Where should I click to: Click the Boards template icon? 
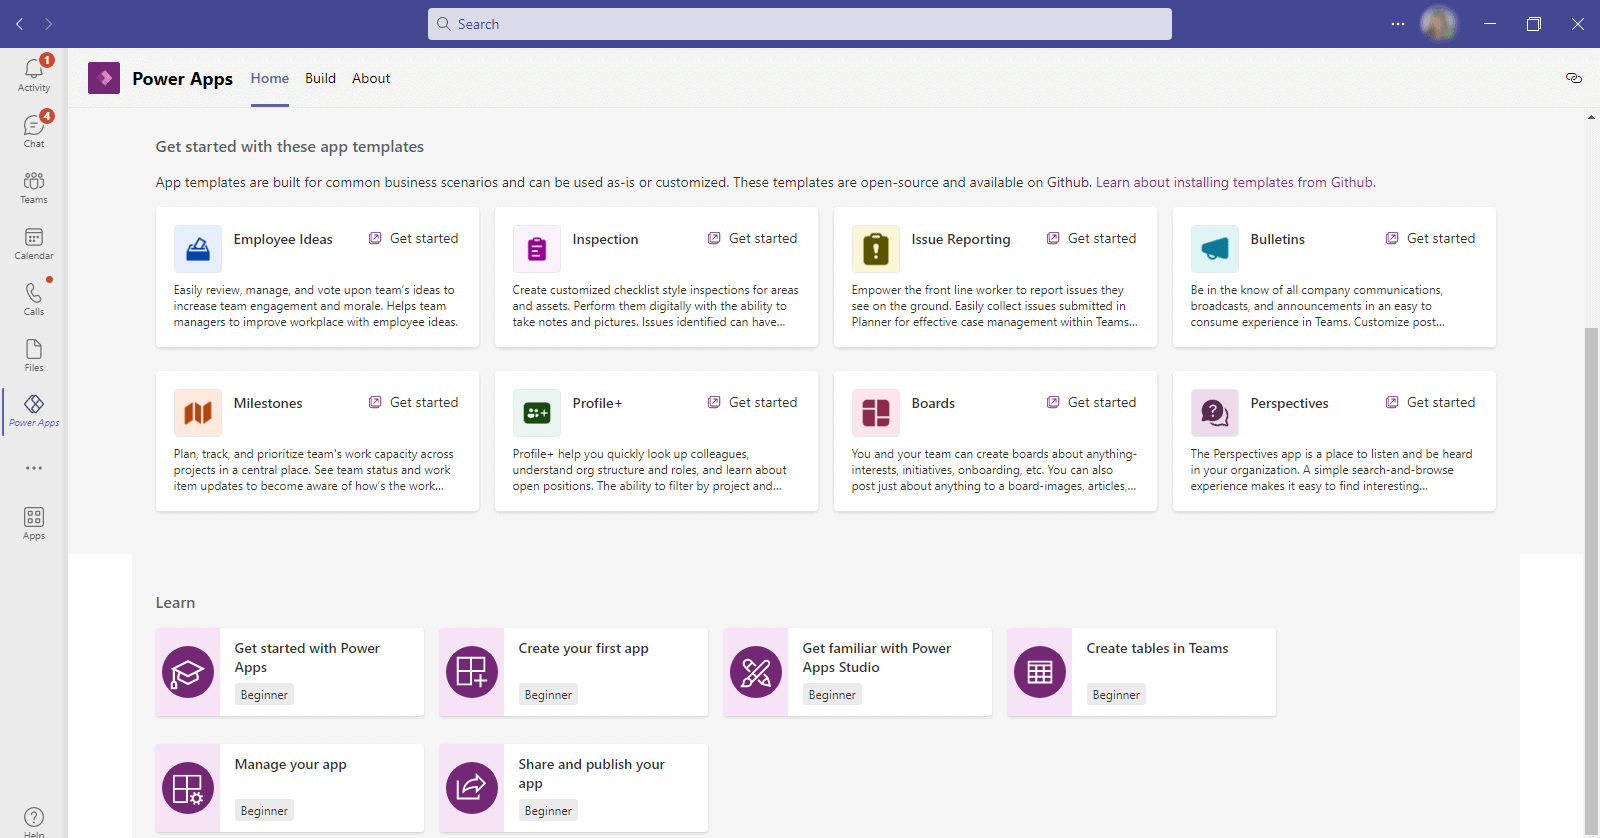pos(876,413)
